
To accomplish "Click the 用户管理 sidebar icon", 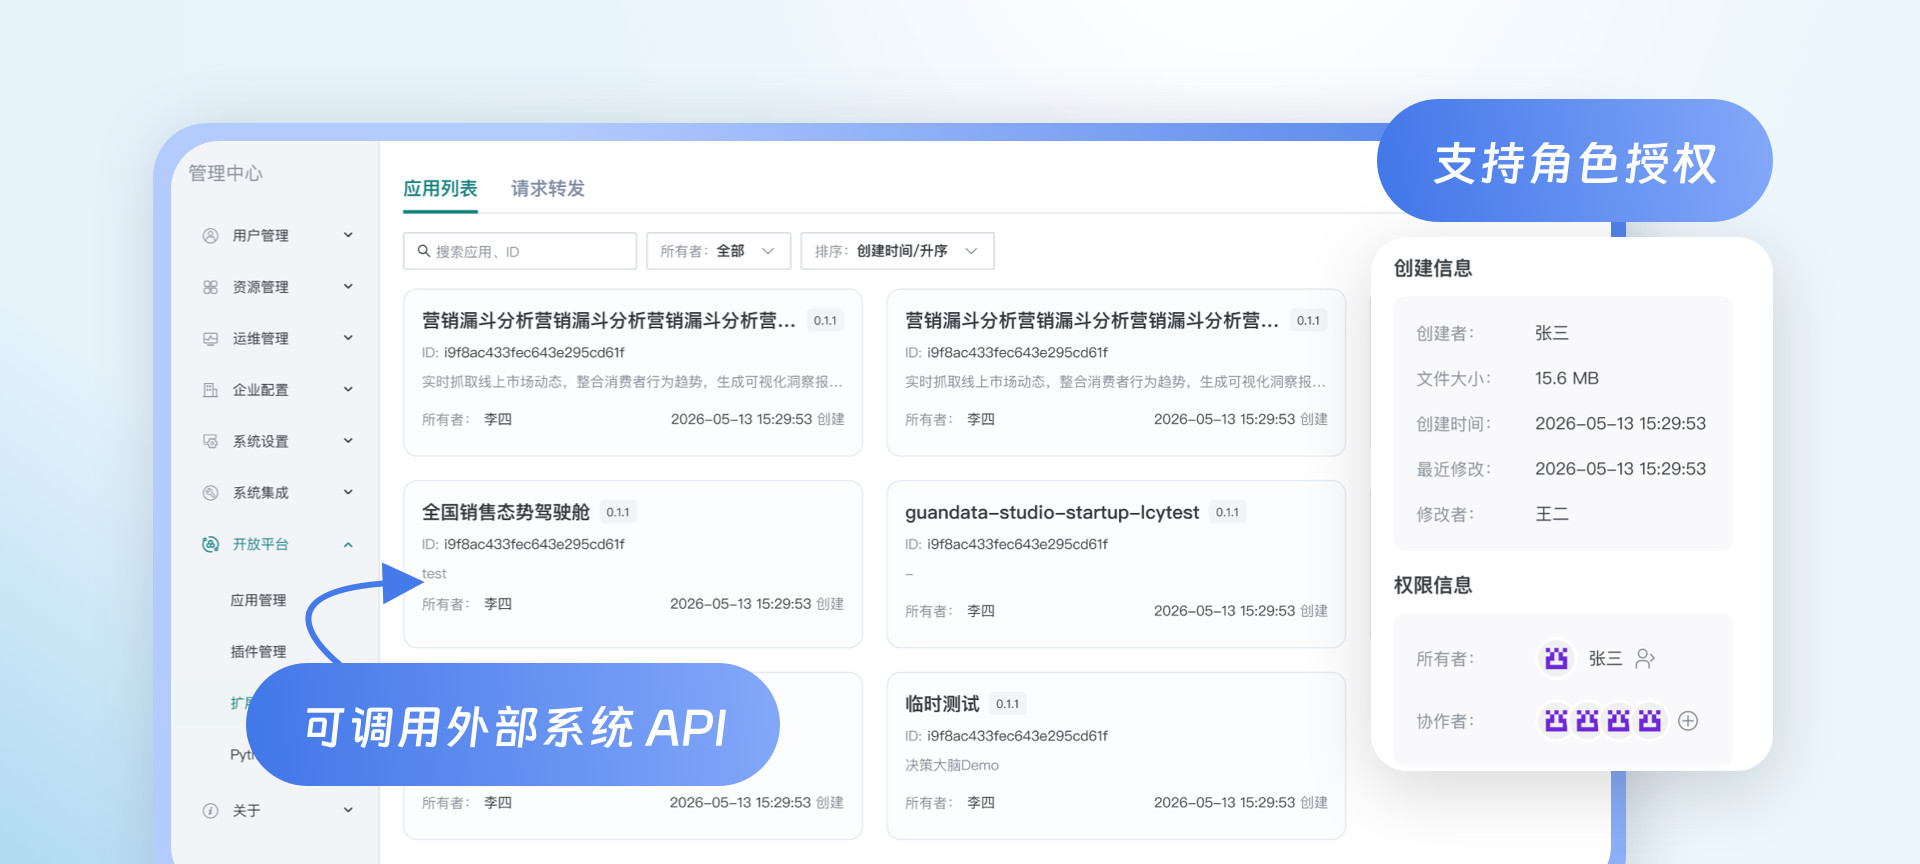I will 210,236.
